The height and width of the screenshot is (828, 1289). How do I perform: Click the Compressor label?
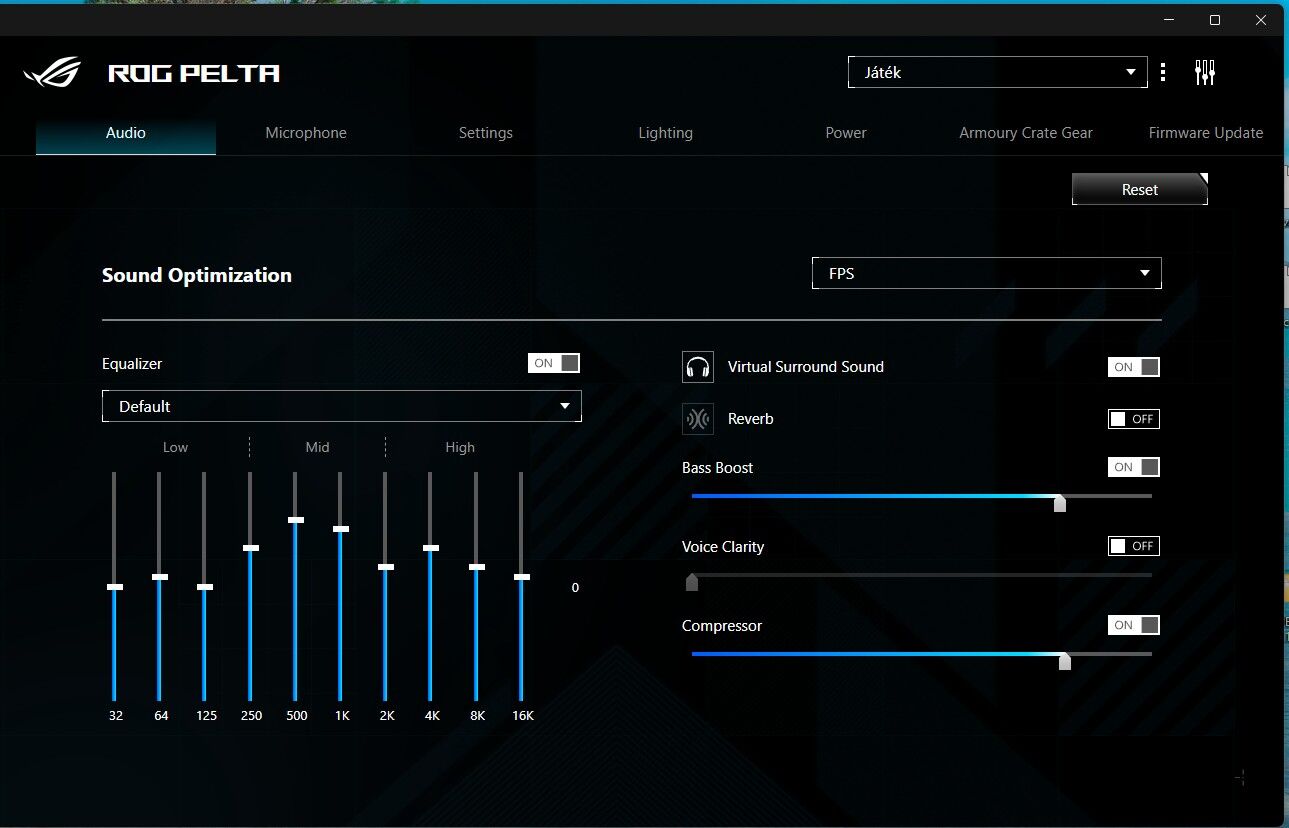point(722,626)
